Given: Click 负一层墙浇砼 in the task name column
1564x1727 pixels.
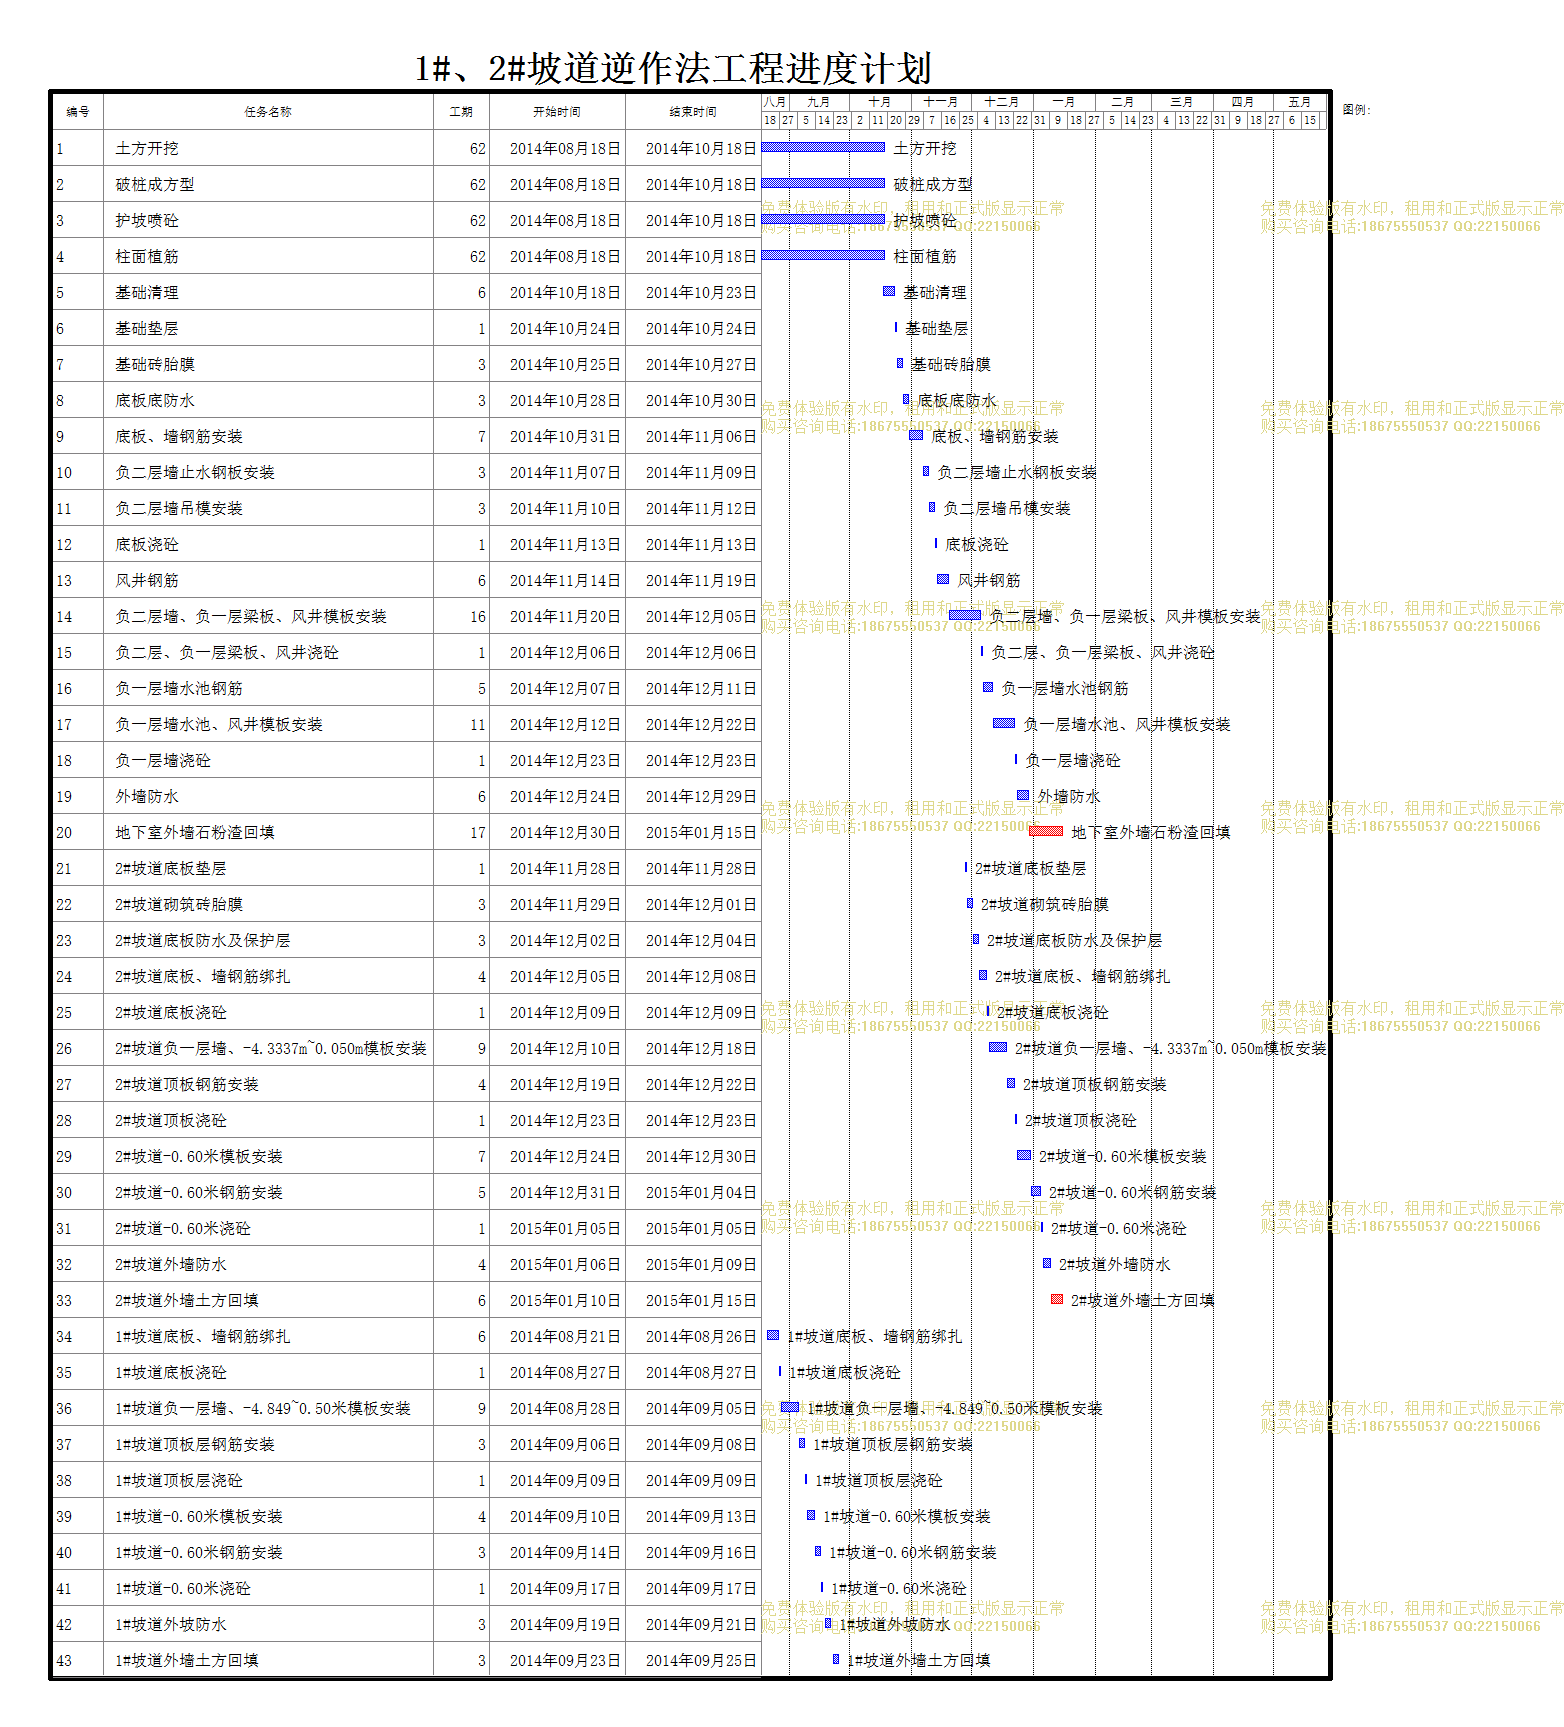Looking at the screenshot, I should [x=163, y=760].
